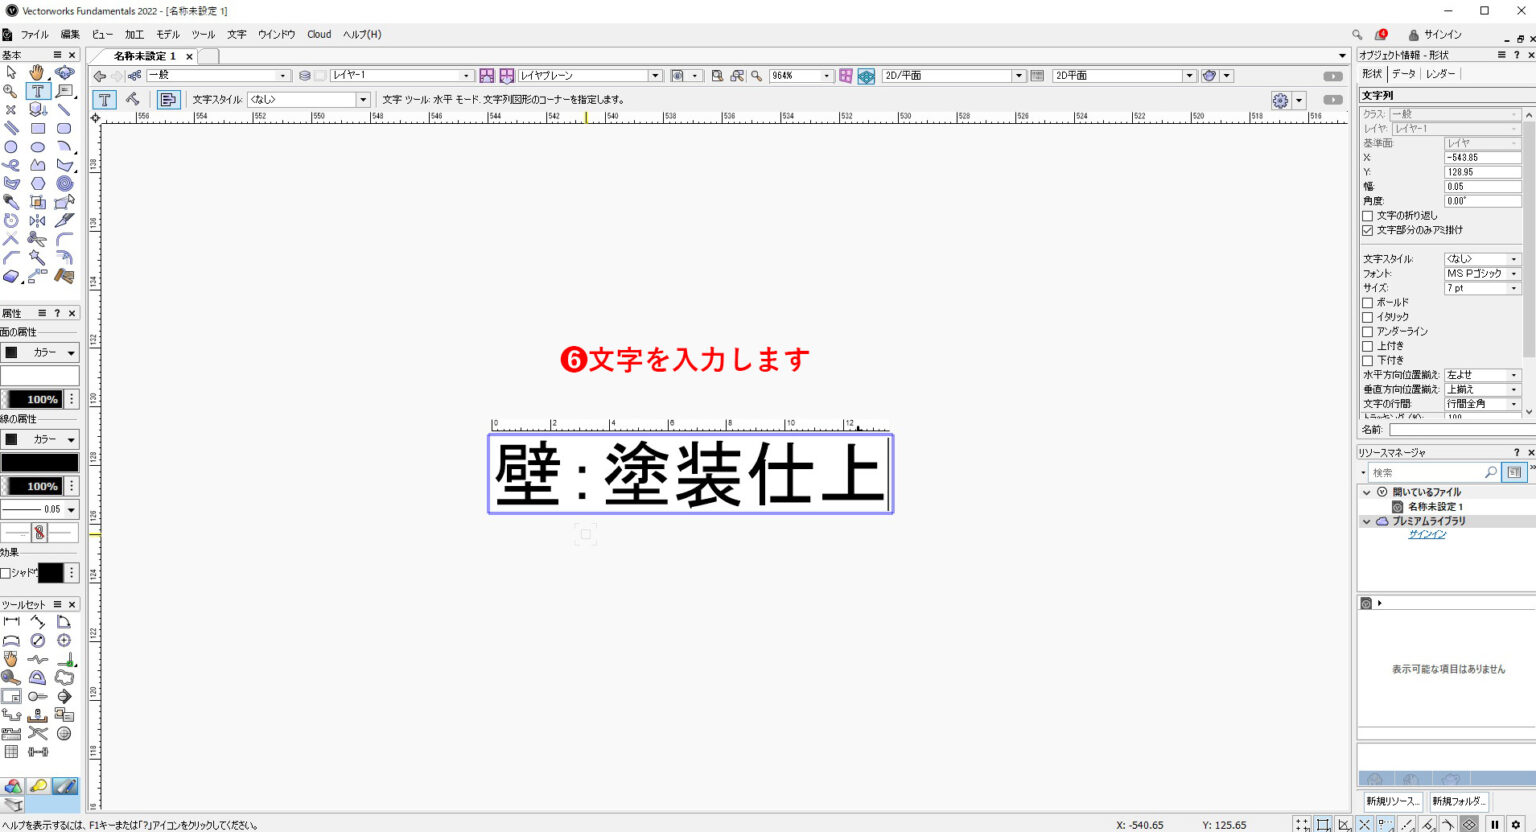This screenshot has height=832, width=1536.
Task: Select the scissors trim tool
Action: coord(37,238)
